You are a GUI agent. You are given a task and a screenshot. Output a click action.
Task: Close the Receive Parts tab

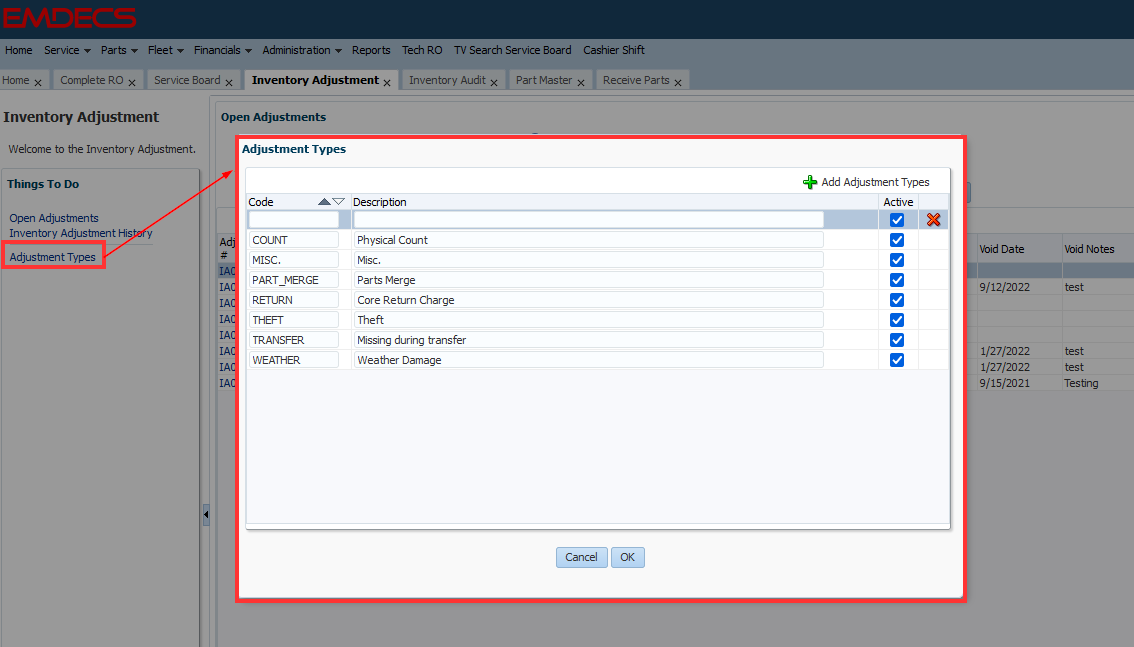[x=678, y=82]
